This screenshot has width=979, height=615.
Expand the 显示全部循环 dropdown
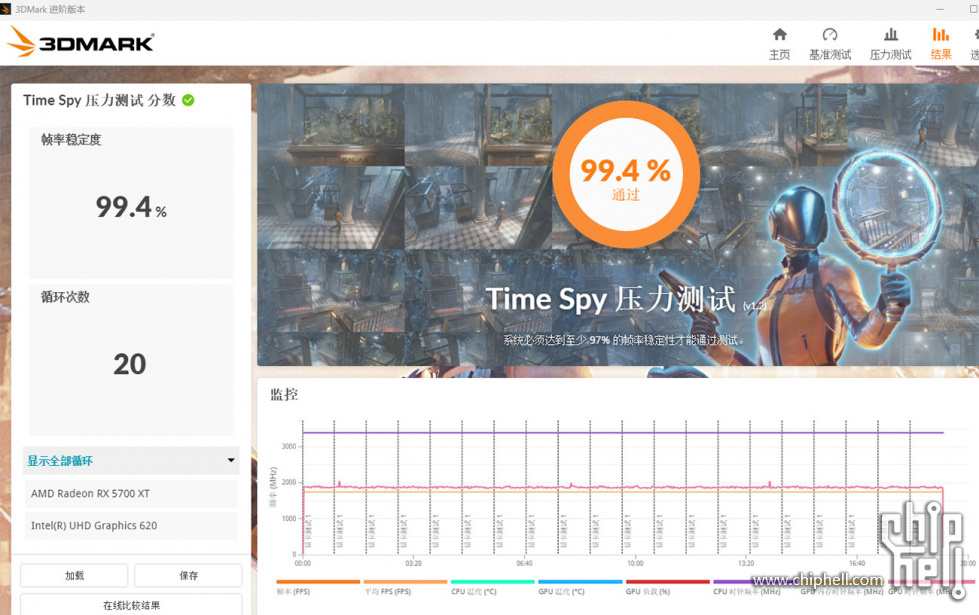[x=131, y=461]
